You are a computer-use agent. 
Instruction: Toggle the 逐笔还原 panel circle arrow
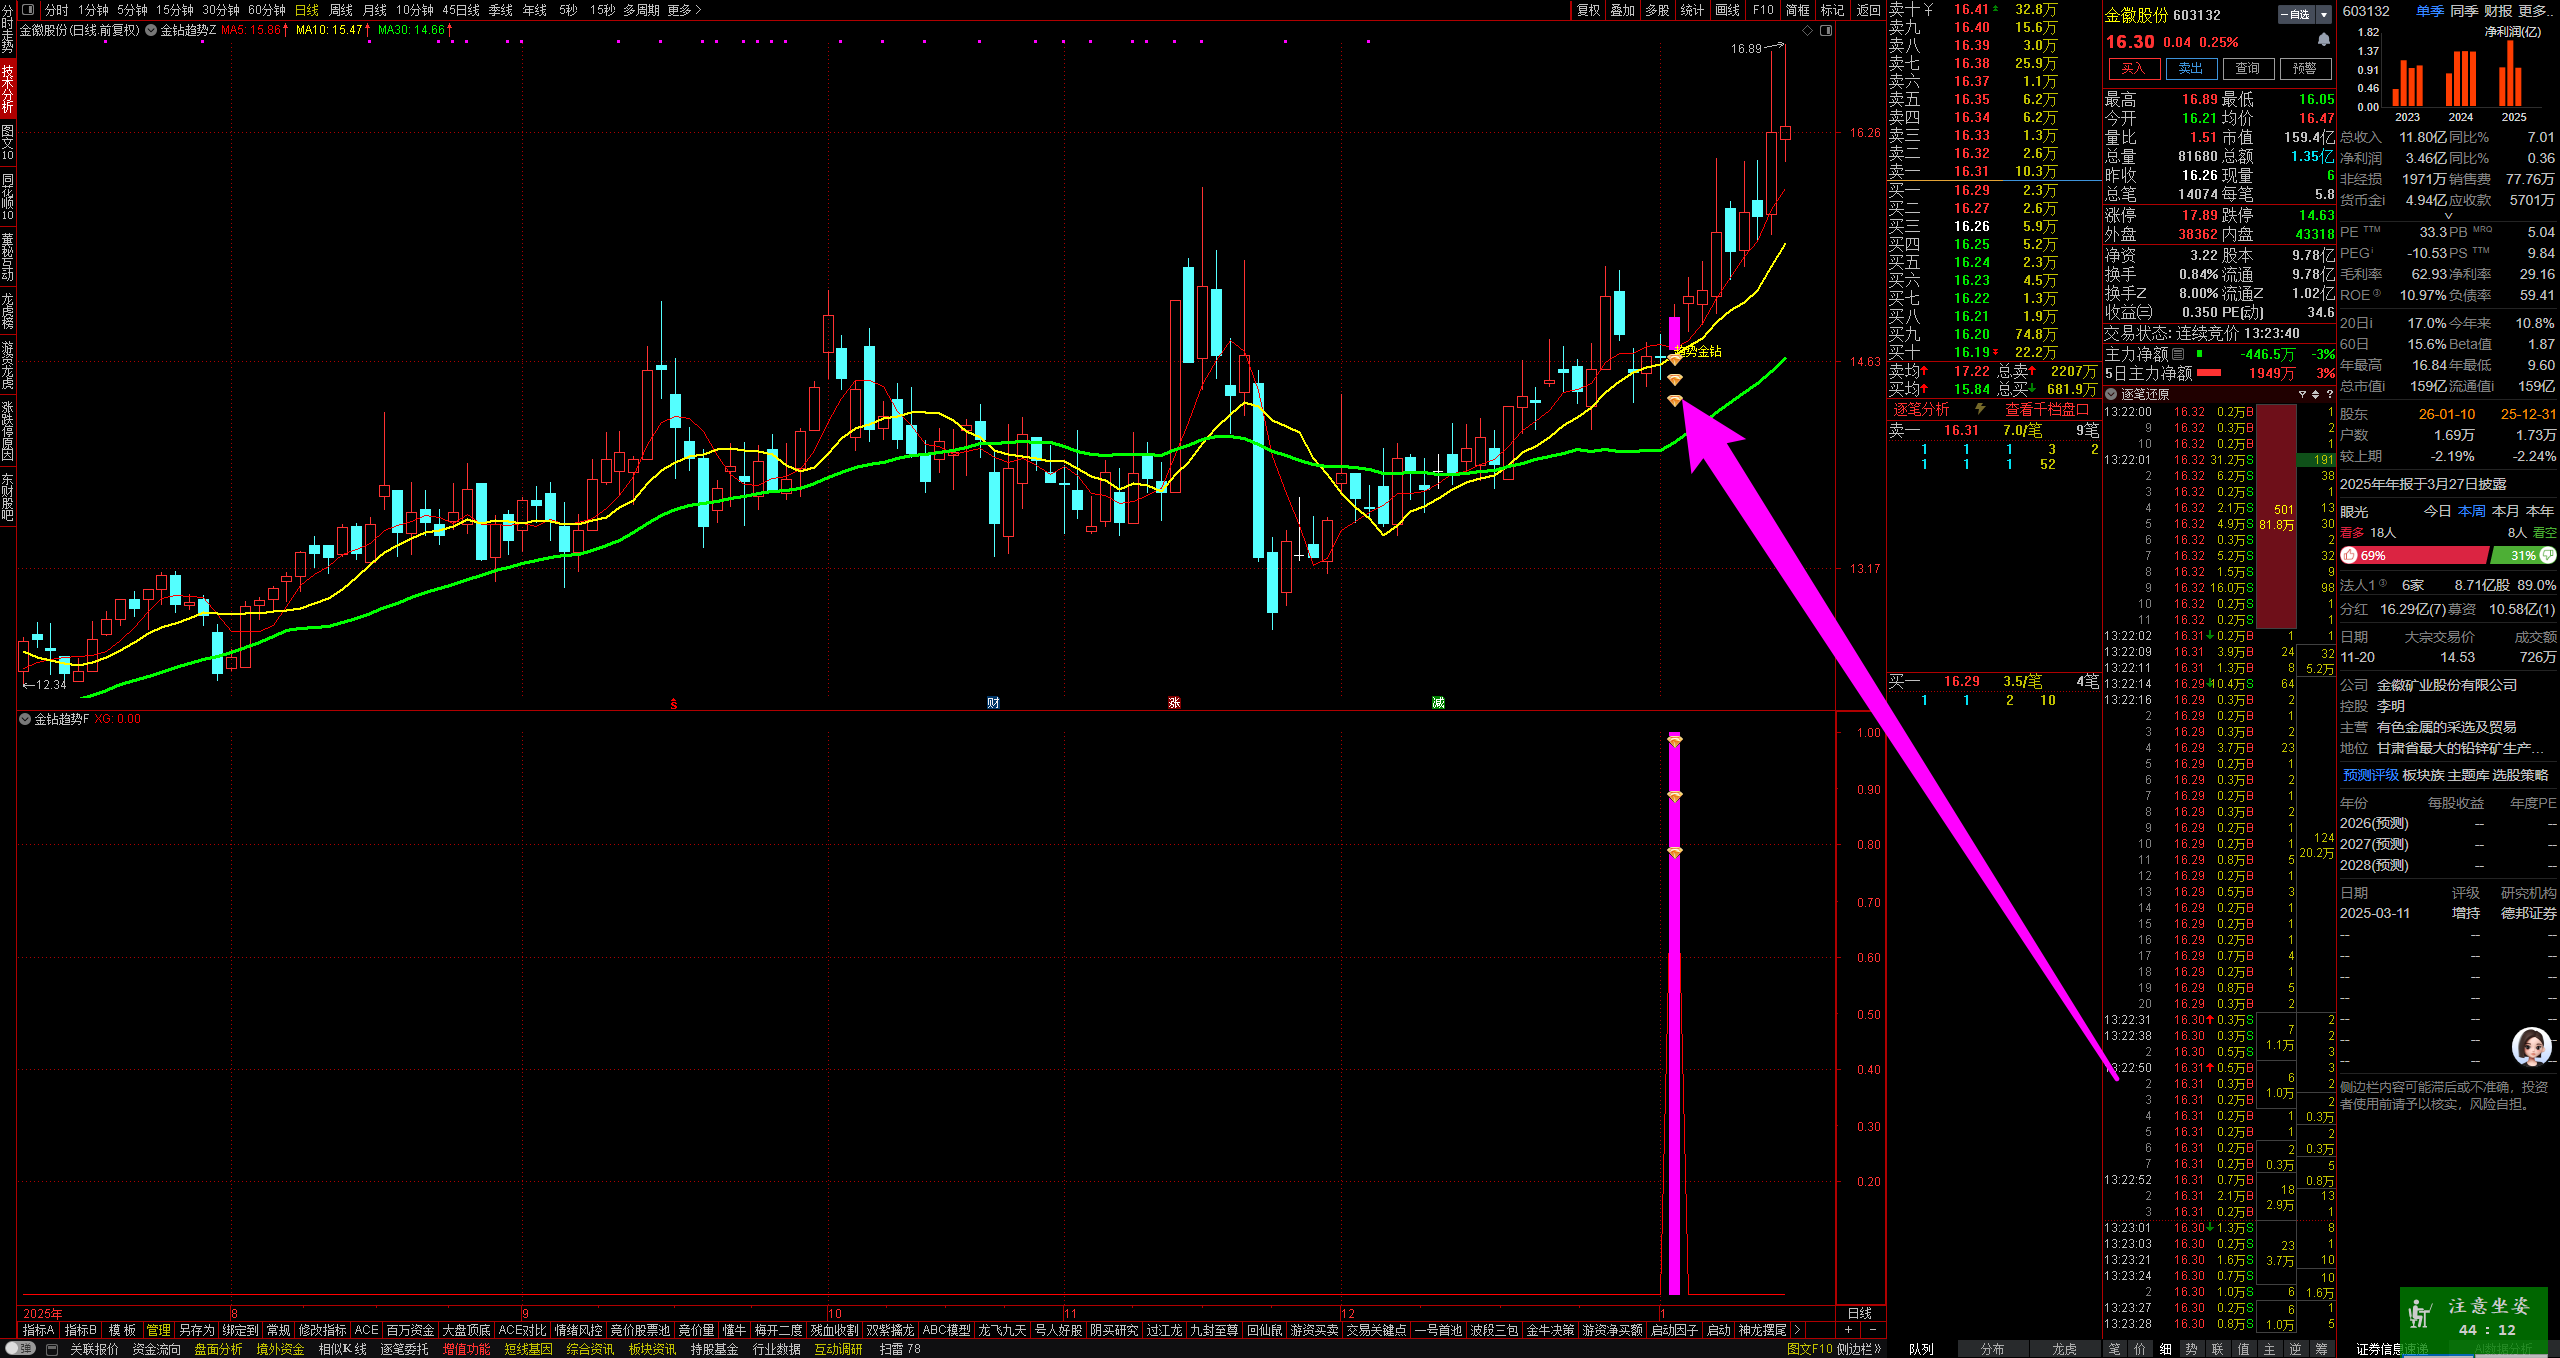(2111, 394)
